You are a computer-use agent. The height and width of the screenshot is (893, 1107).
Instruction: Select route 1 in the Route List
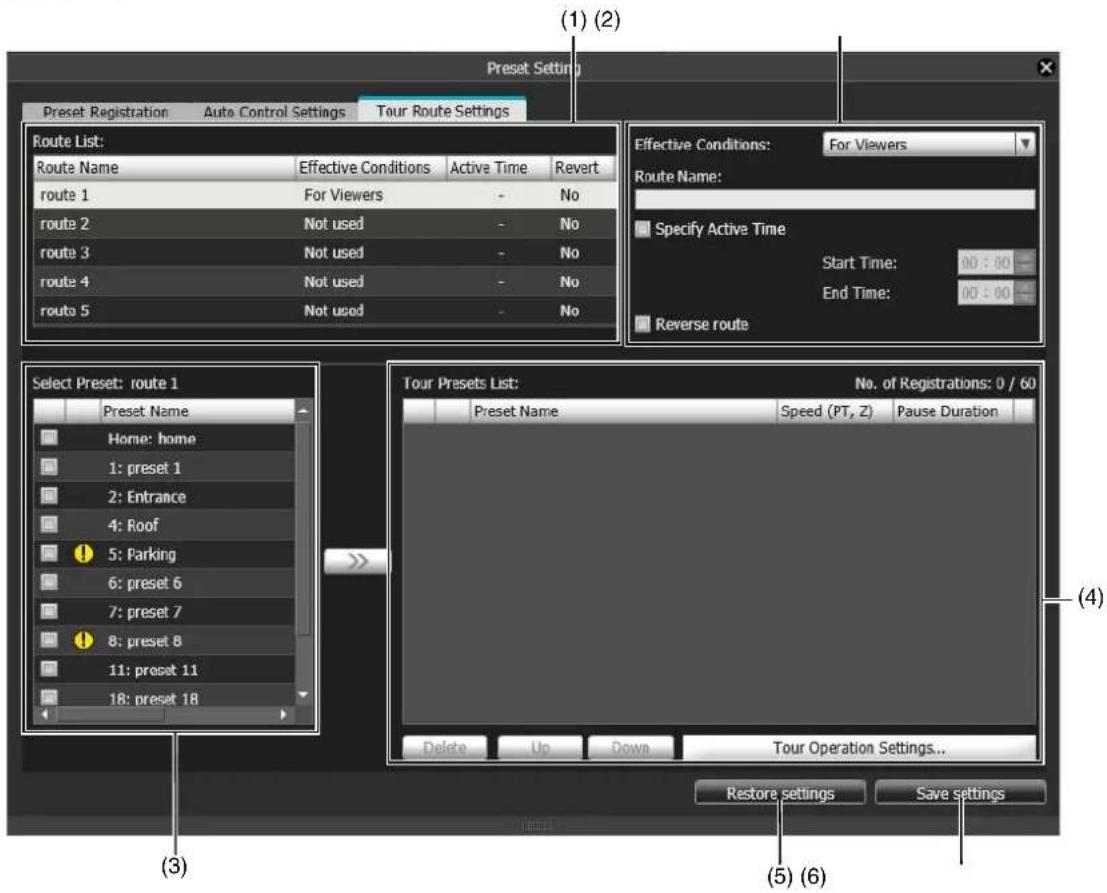click(325, 195)
